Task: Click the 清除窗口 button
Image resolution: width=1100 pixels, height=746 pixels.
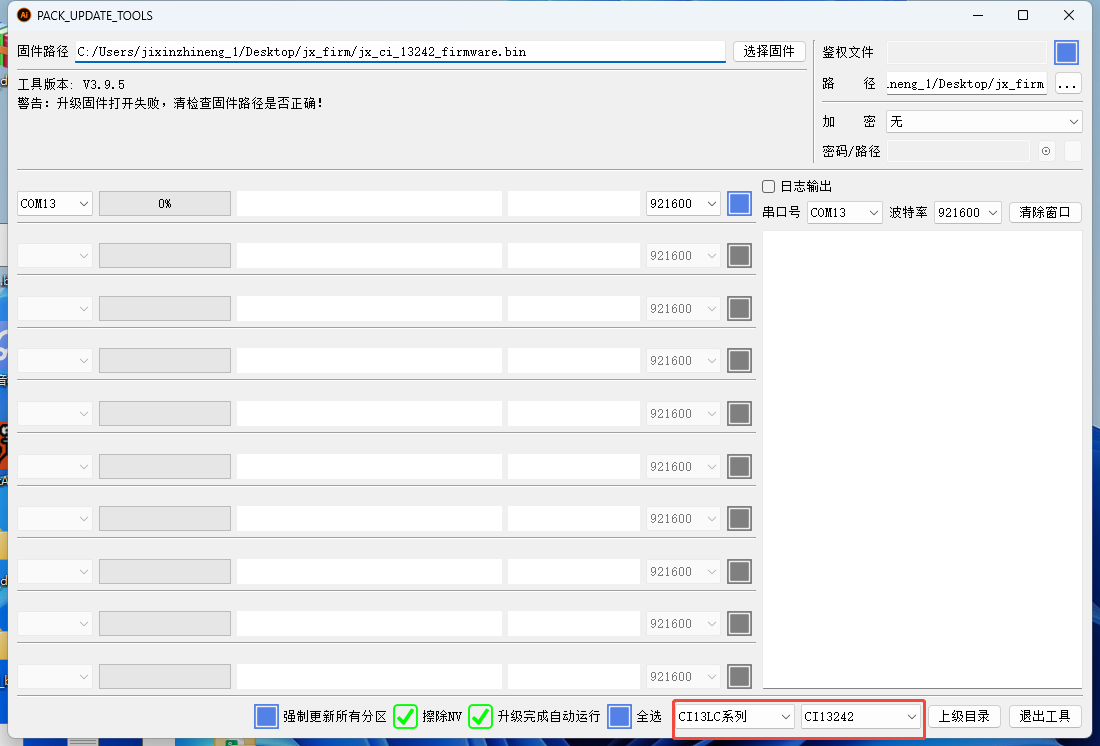Action: [x=1045, y=213]
